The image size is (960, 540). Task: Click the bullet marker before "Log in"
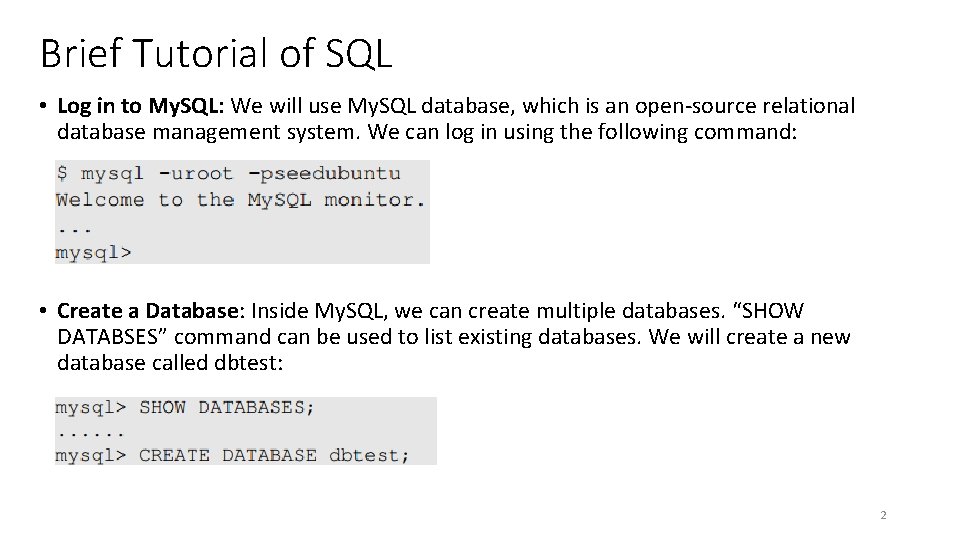pyautogui.click(x=44, y=106)
